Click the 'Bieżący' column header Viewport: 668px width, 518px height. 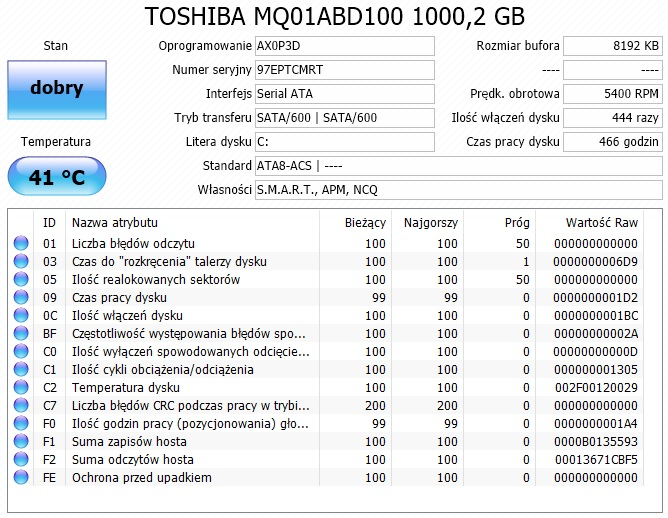click(x=355, y=222)
